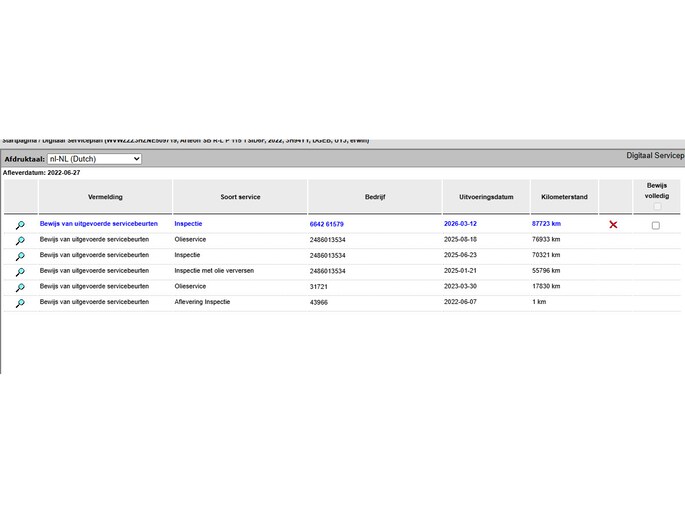Click the Kilometerstand column header
This screenshot has height=513, width=685.
[x=563, y=197]
